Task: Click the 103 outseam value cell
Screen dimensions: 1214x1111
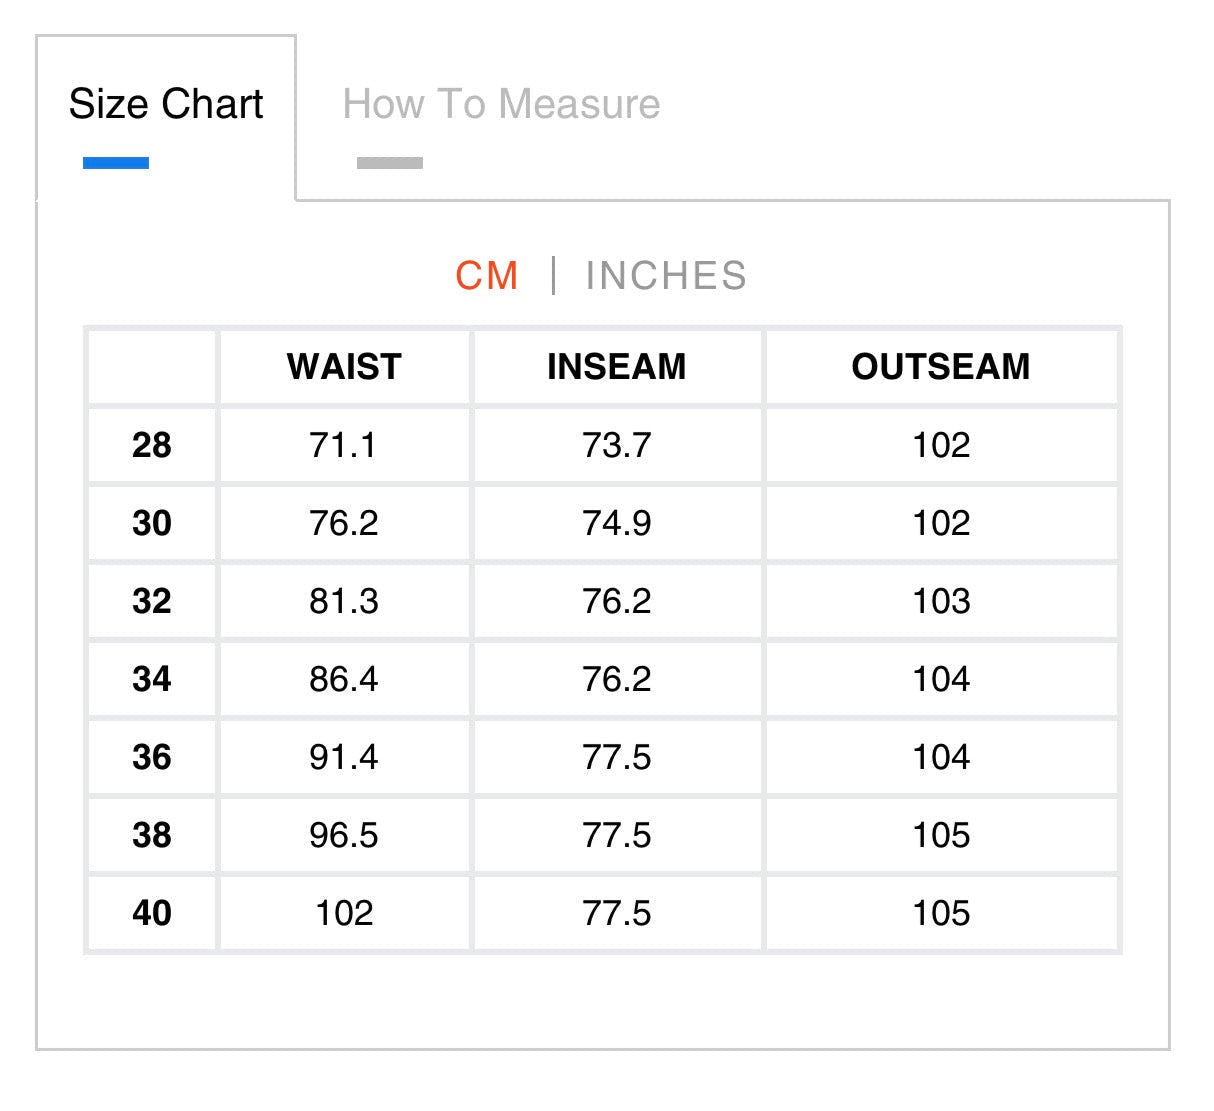Action: (x=941, y=601)
